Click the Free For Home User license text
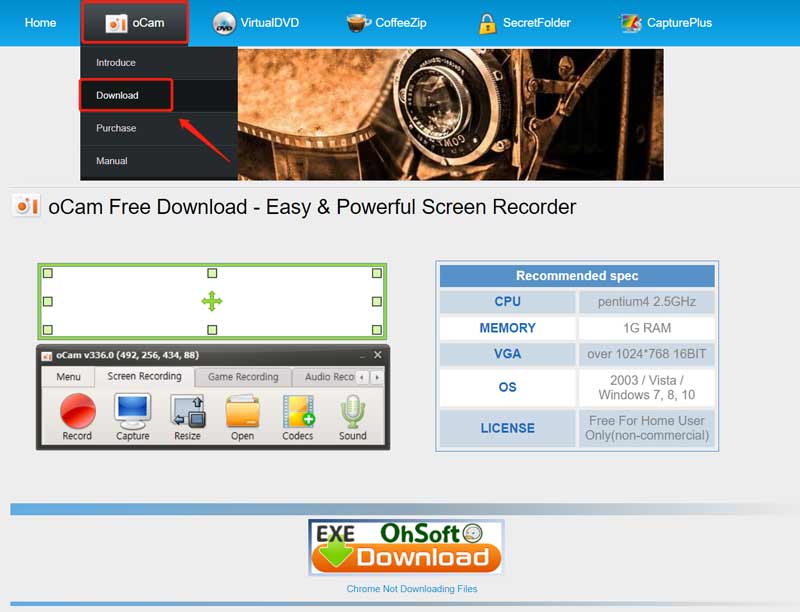 (x=646, y=428)
